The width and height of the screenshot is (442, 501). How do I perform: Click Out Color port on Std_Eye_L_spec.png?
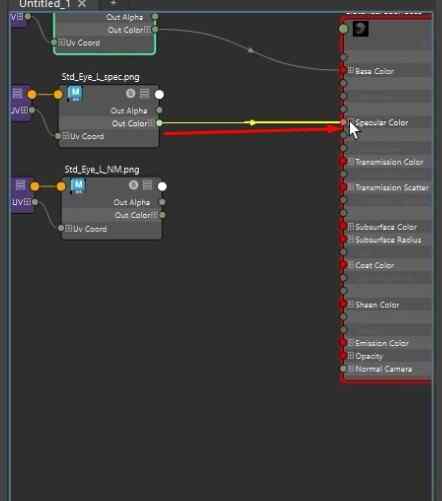click(x=160, y=123)
